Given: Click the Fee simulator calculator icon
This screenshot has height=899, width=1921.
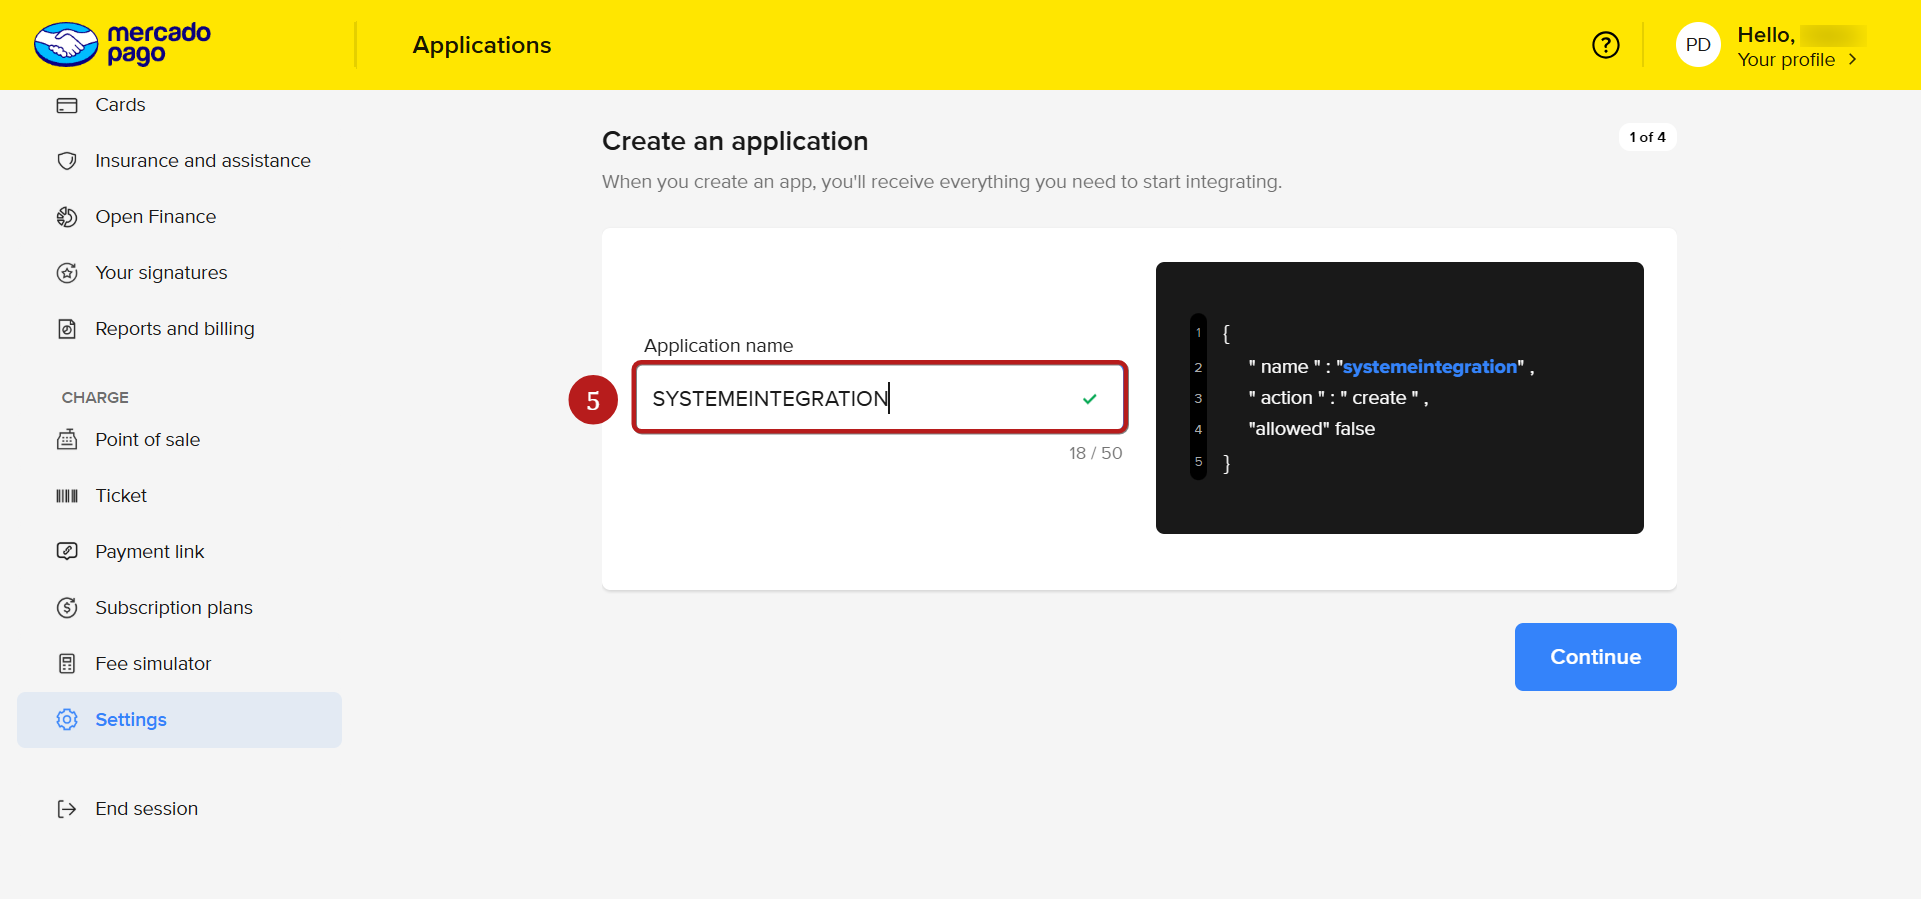Looking at the screenshot, I should (67, 664).
